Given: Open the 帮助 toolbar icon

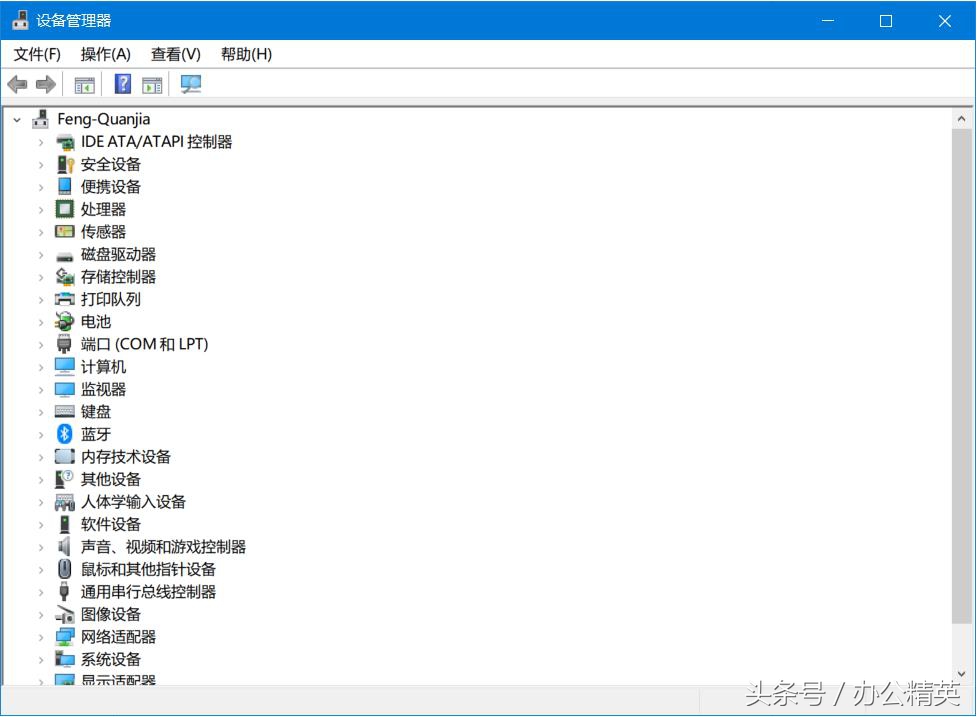Looking at the screenshot, I should pyautogui.click(x=122, y=84).
